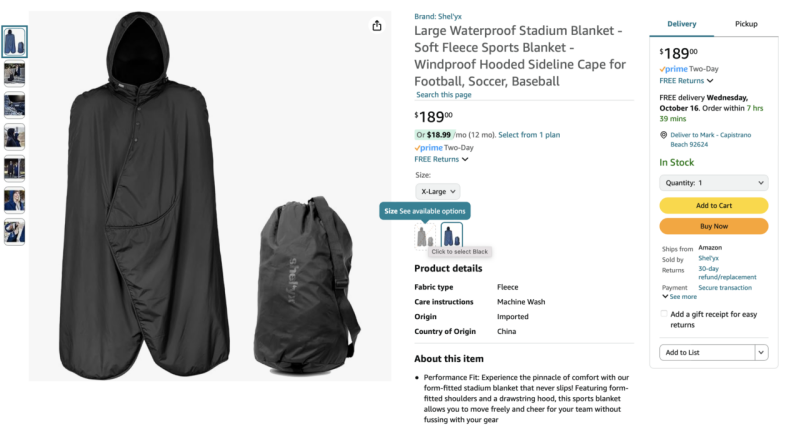The image size is (800, 427).
Task: Select the first product thumbnail
Action: tap(14, 41)
